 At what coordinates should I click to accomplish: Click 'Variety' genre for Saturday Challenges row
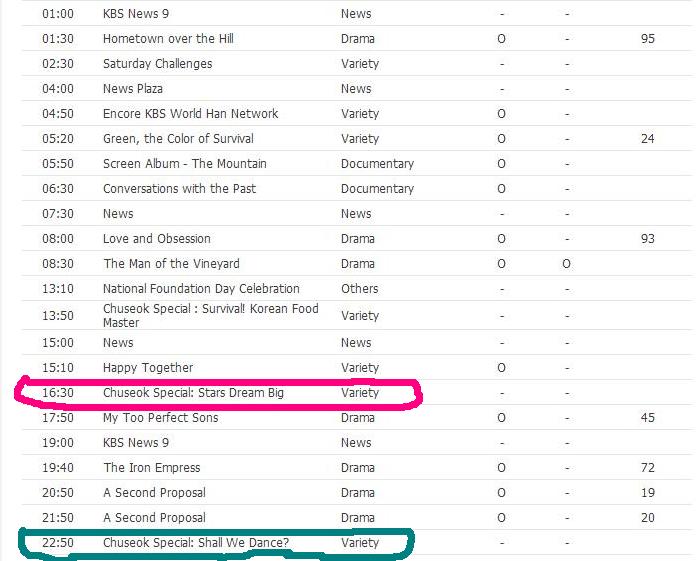click(x=360, y=64)
